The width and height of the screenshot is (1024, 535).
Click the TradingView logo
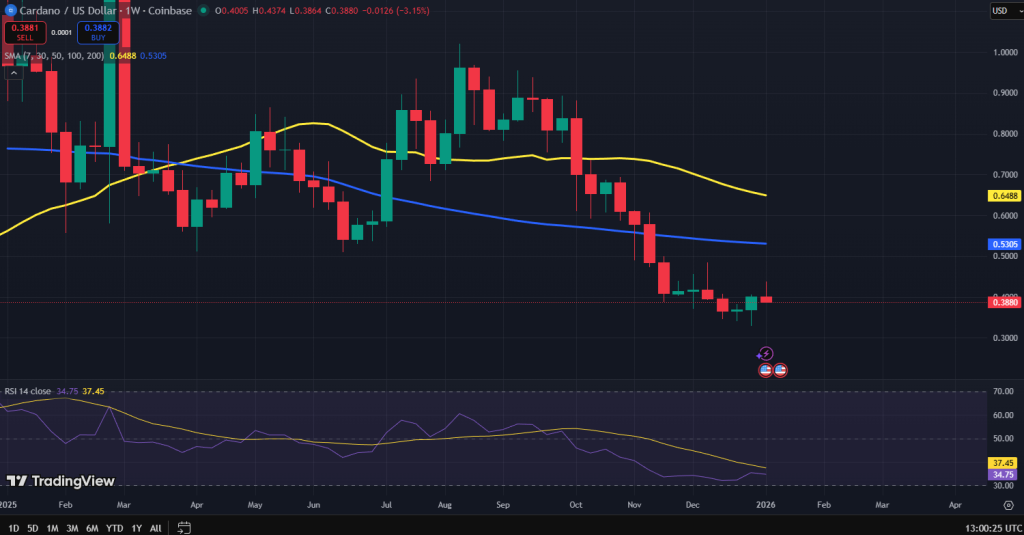click(x=60, y=481)
